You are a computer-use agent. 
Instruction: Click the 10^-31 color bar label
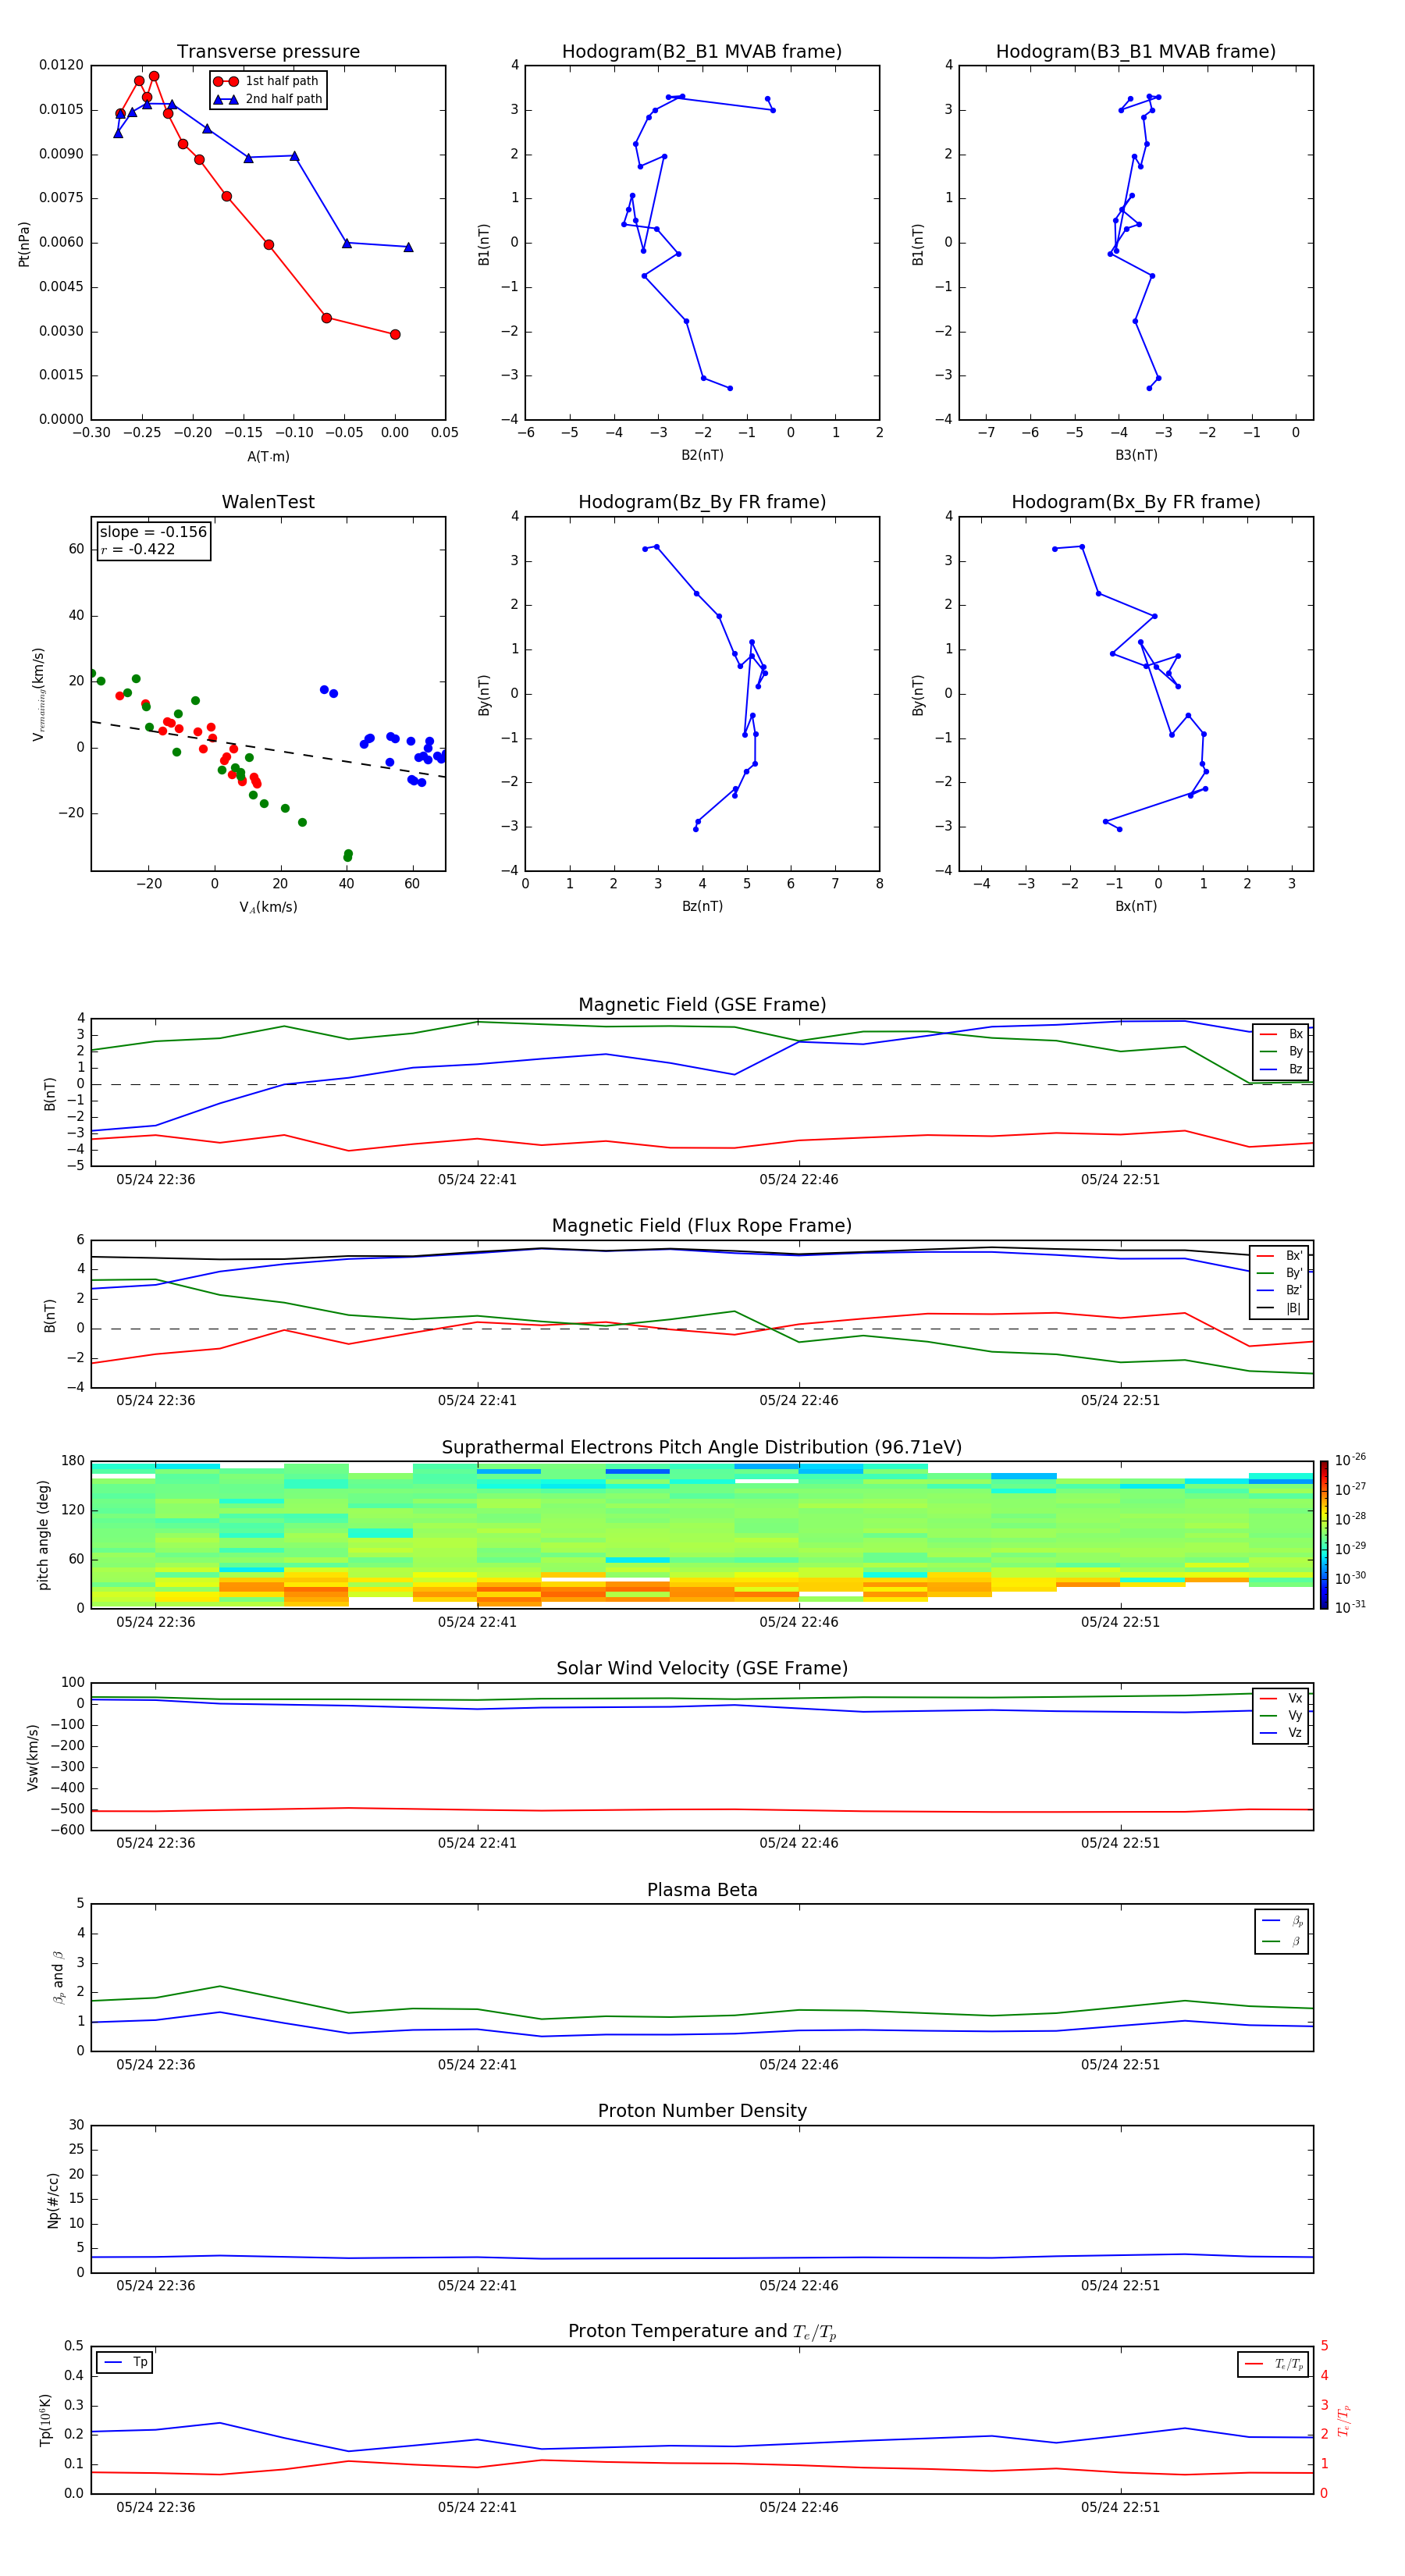1350,1607
